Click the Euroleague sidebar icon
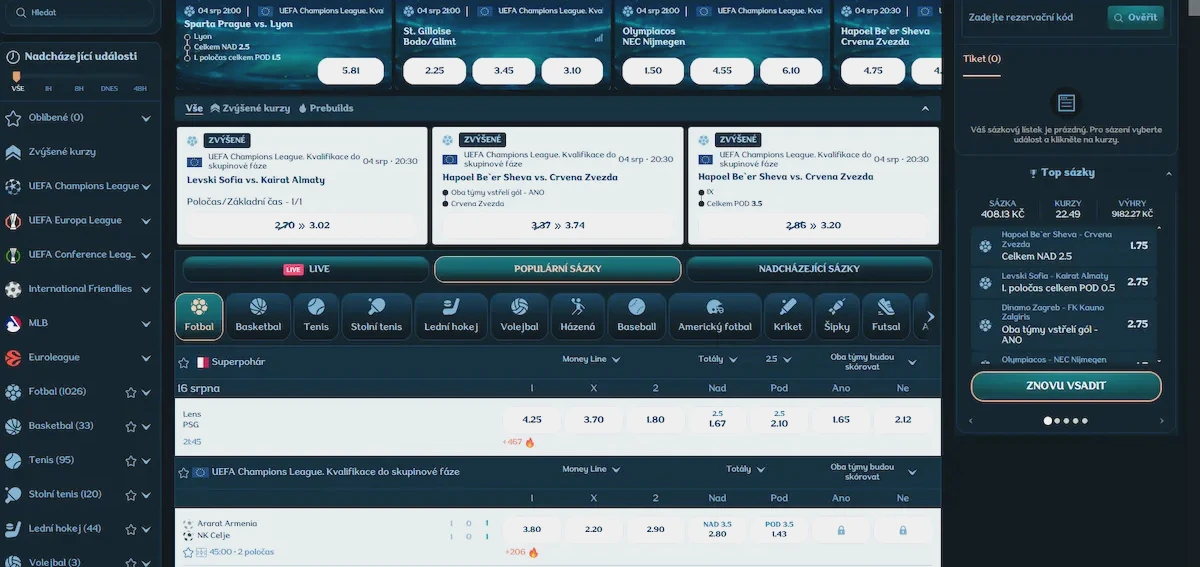This screenshot has height=567, width=1200. [13, 357]
